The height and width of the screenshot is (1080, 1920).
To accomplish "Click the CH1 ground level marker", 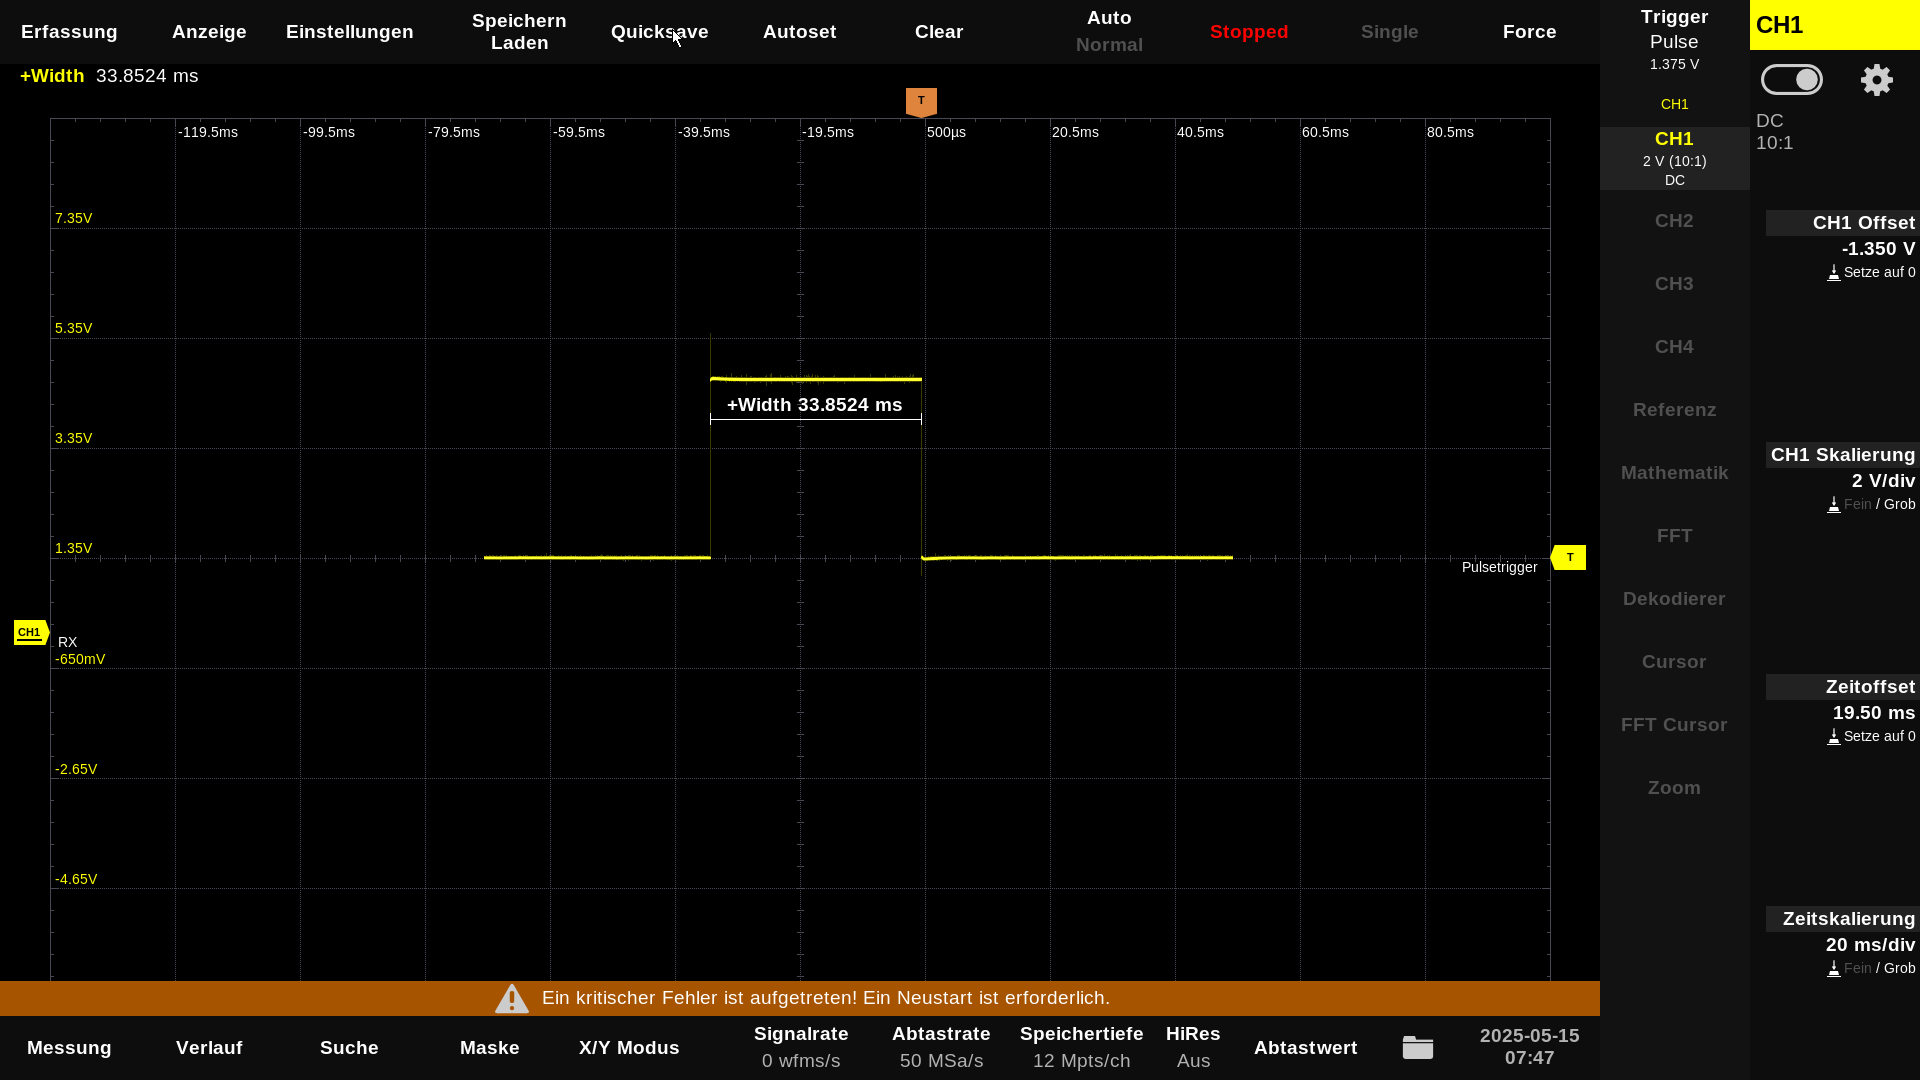I will [30, 632].
